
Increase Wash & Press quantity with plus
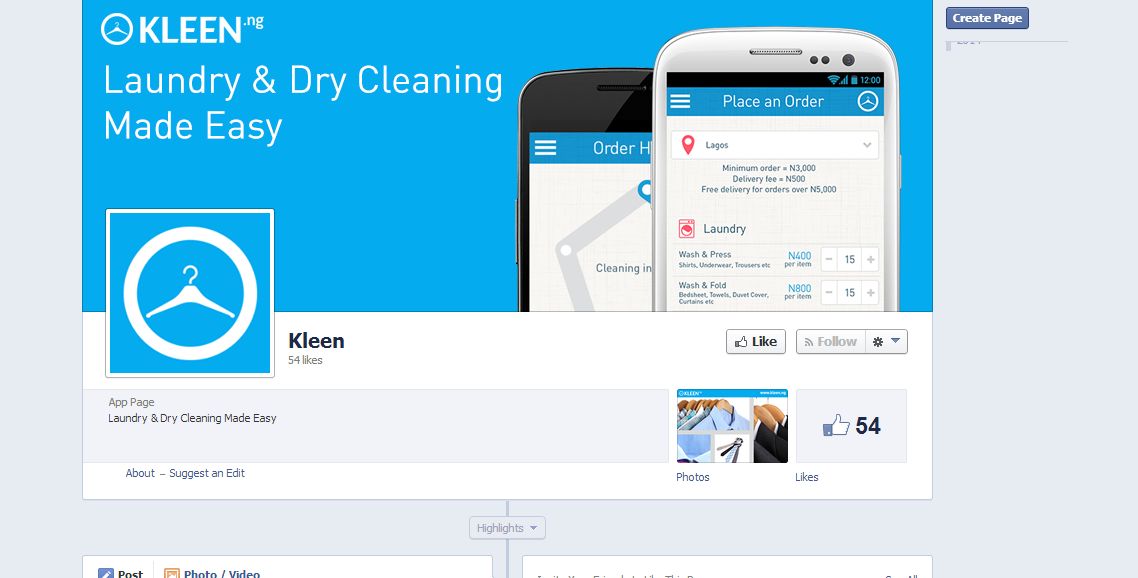click(871, 259)
